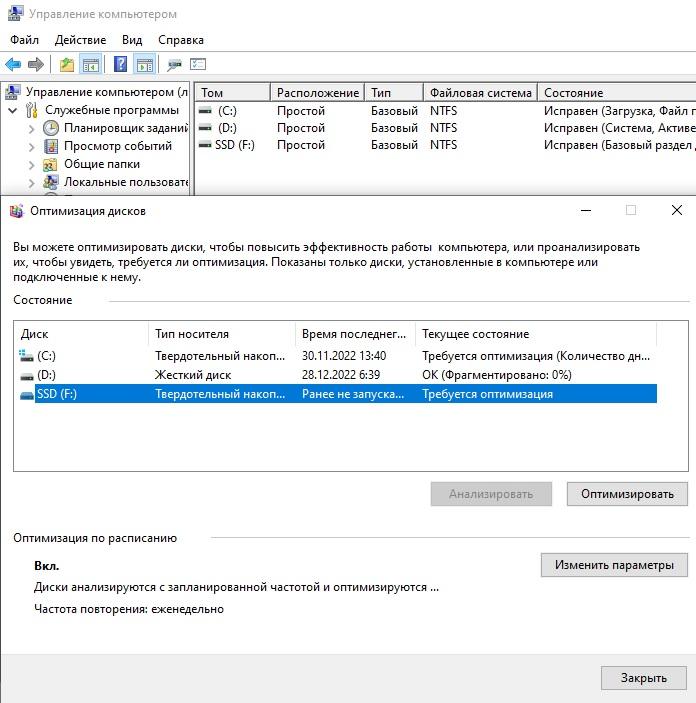Image resolution: width=696 pixels, height=703 pixels.
Task: Click the (D:) drive icon in optimization list
Action: pyautogui.click(x=27, y=376)
